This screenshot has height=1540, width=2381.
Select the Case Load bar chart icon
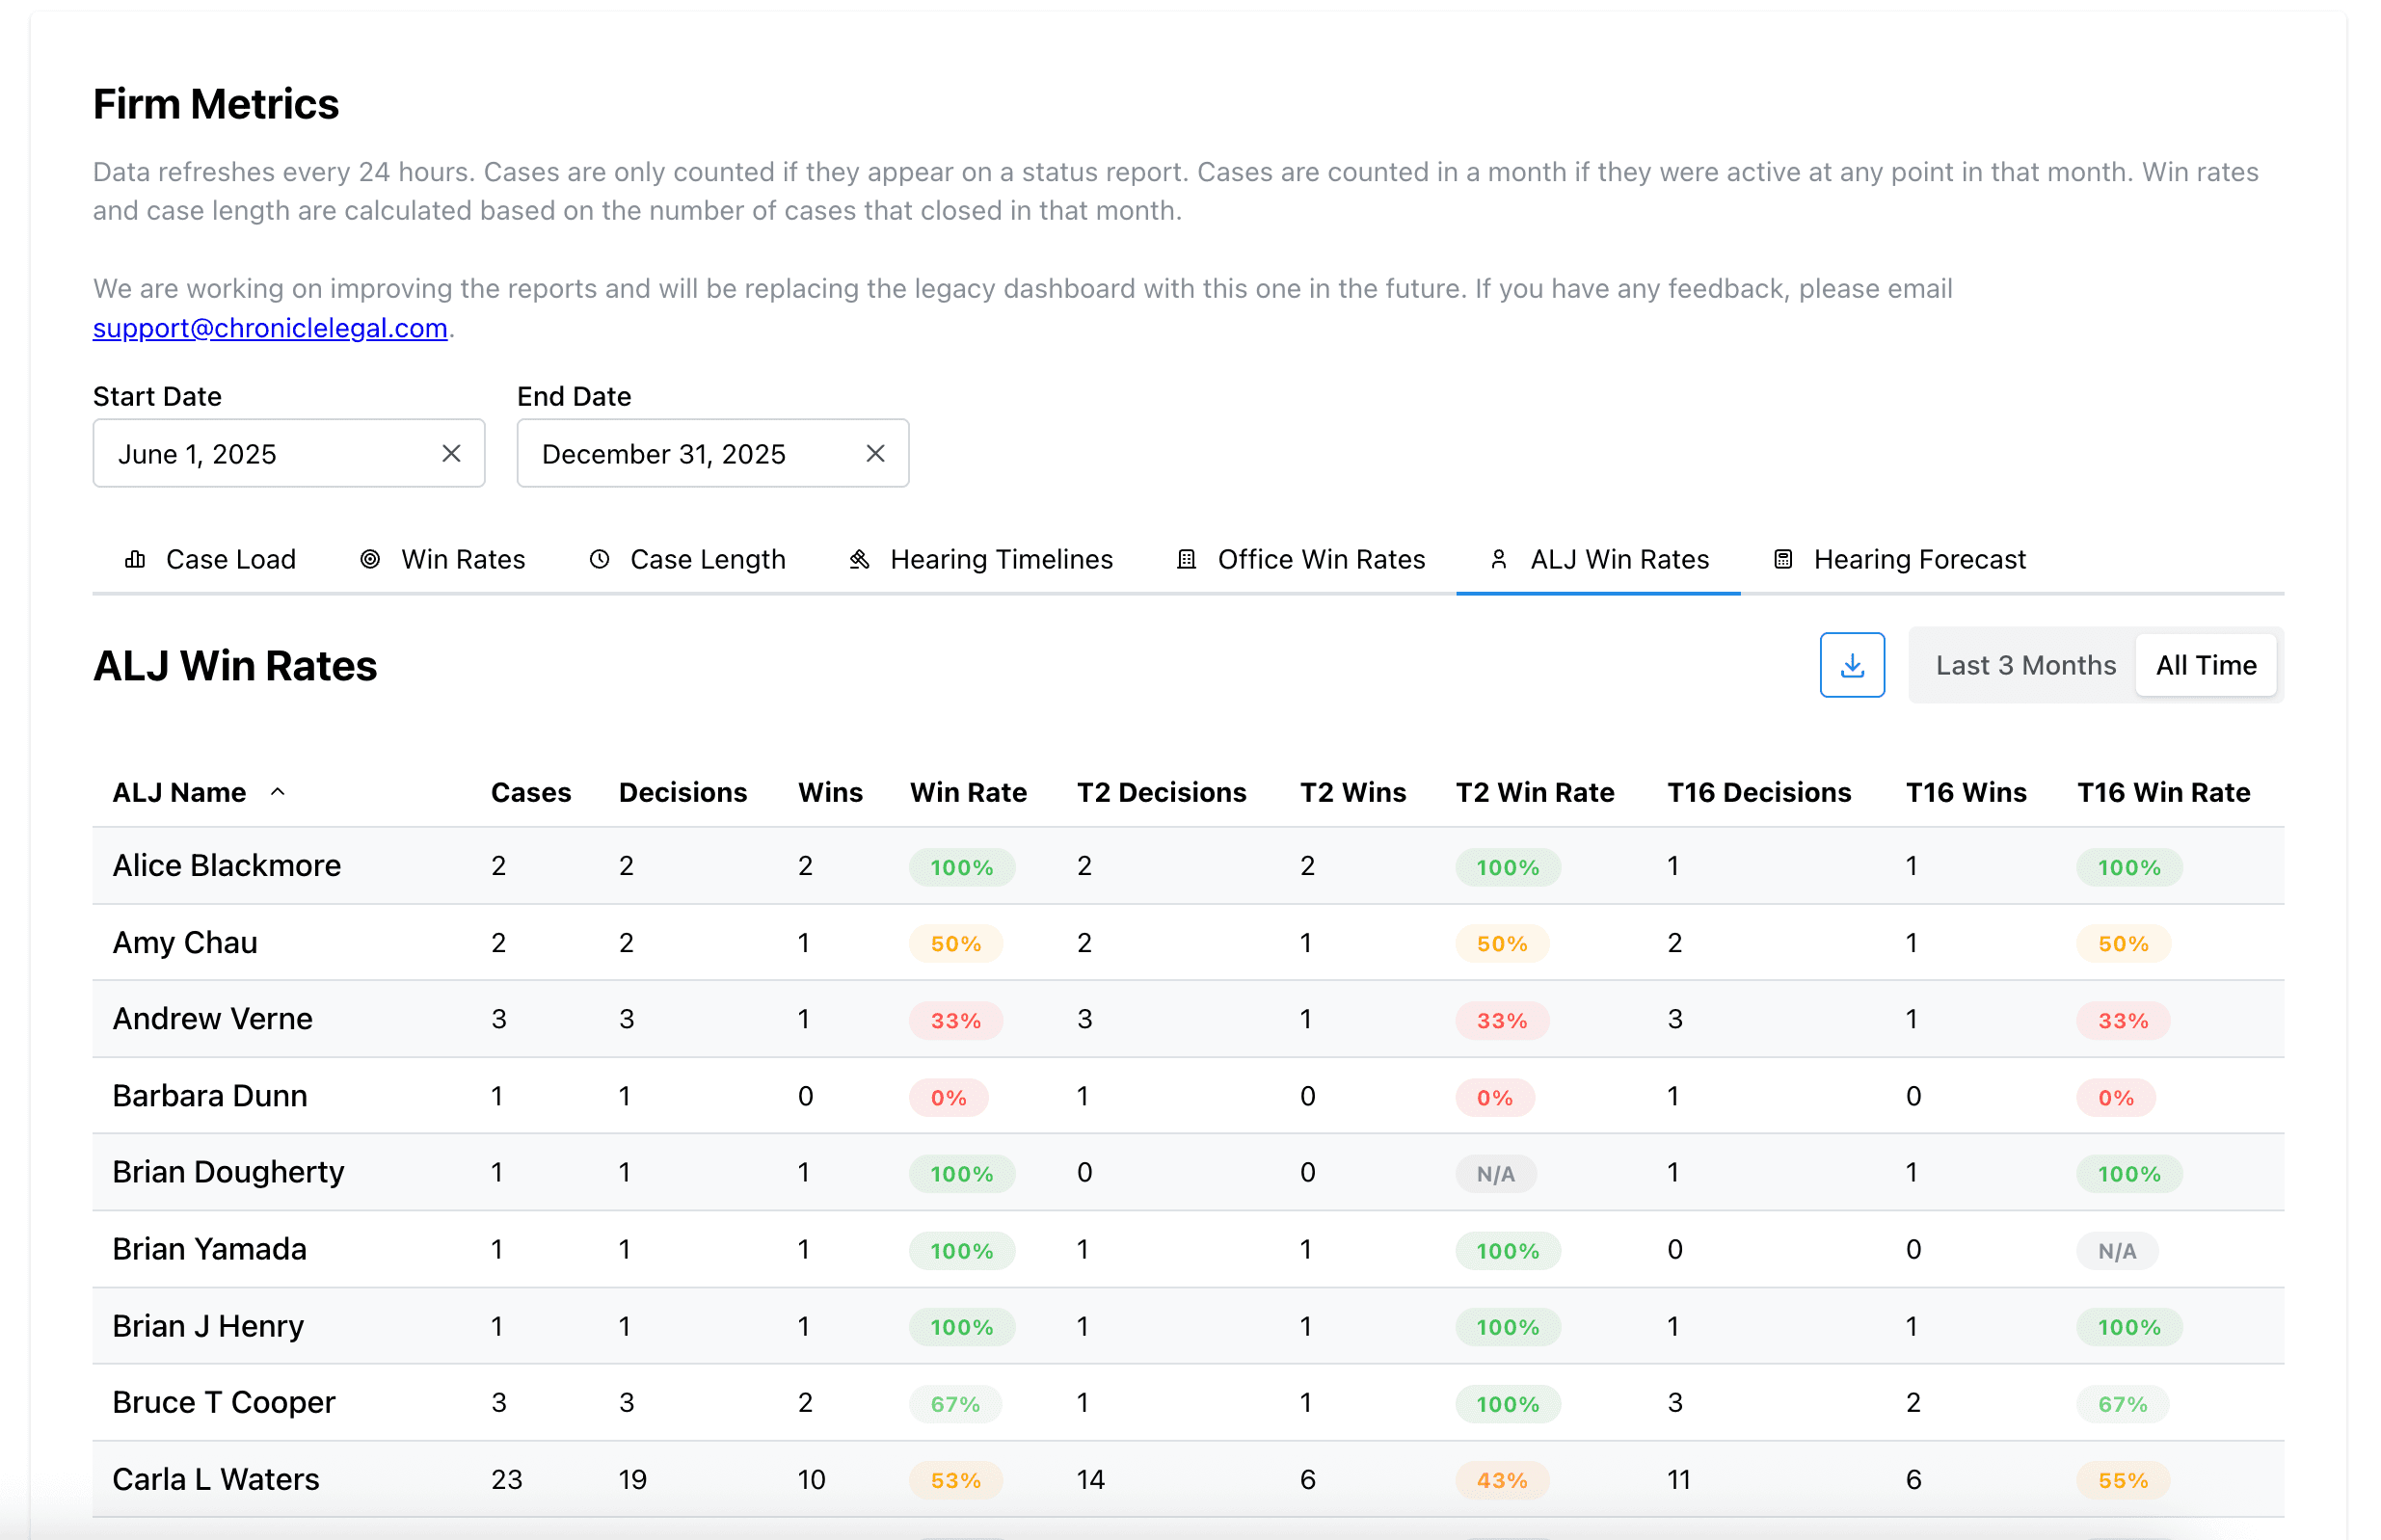pyautogui.click(x=136, y=559)
